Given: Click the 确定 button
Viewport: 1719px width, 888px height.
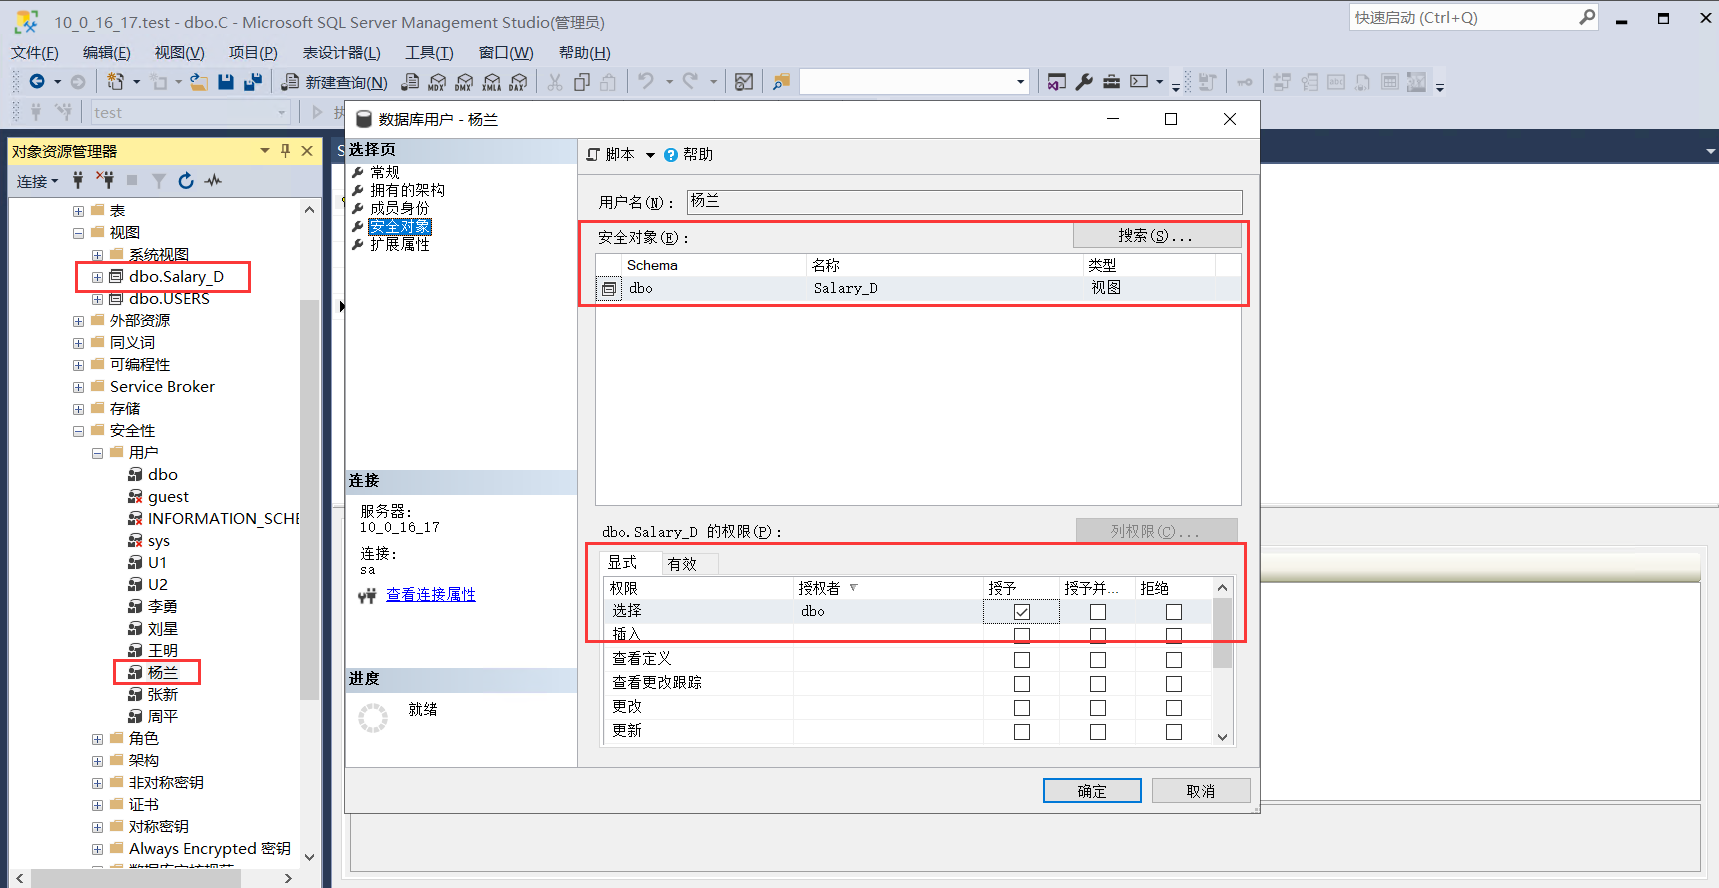Looking at the screenshot, I should [1092, 791].
